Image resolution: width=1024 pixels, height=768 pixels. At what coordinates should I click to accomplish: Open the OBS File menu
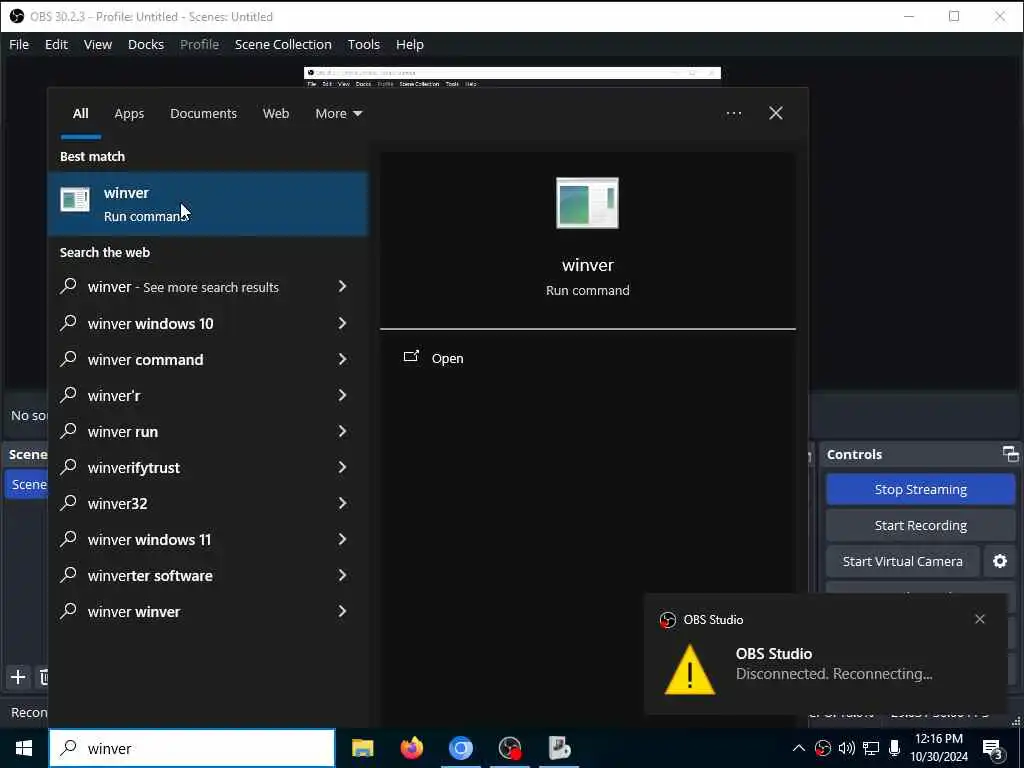coord(19,44)
